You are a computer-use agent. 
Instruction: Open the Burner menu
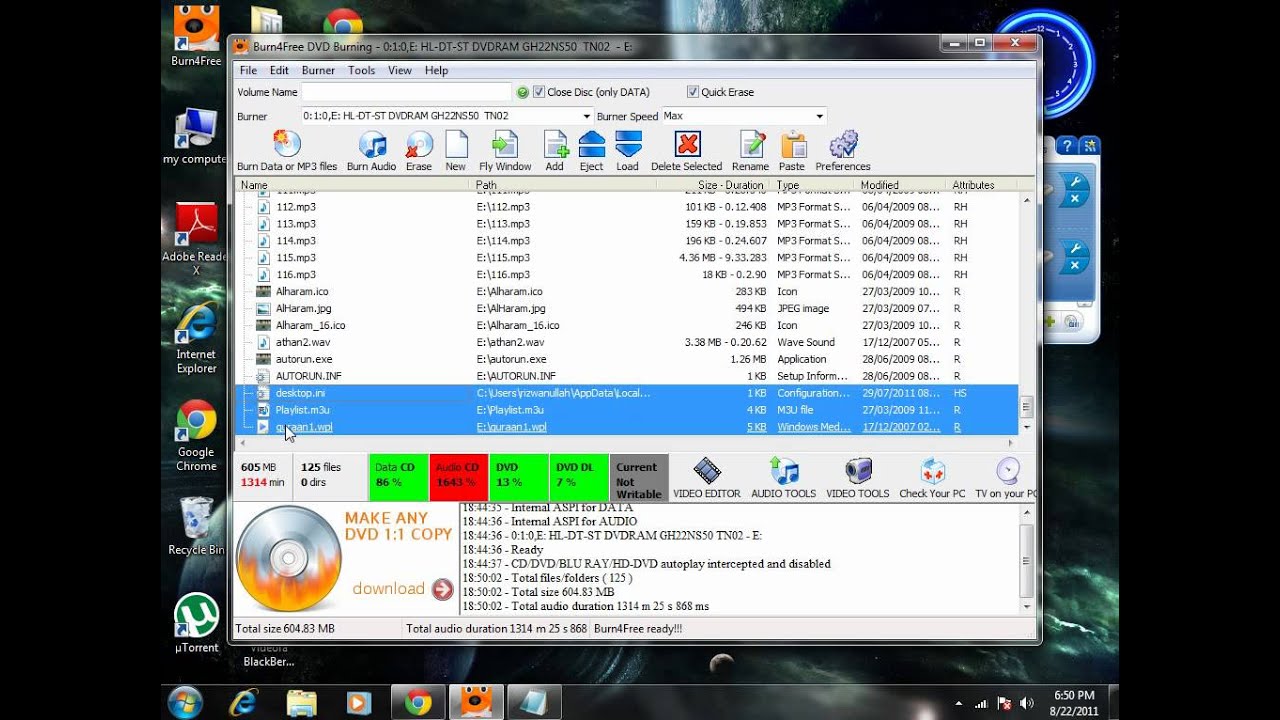point(318,70)
